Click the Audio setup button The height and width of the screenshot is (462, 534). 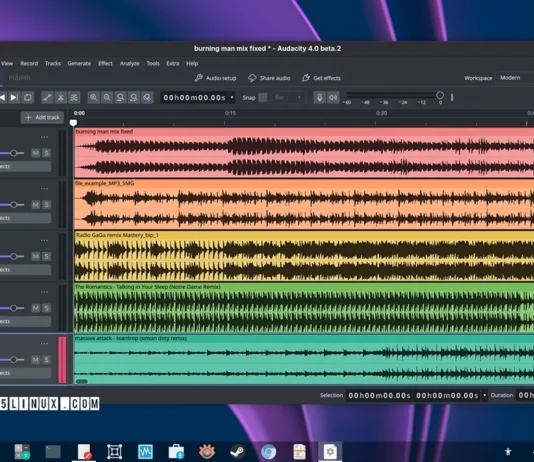click(x=216, y=78)
